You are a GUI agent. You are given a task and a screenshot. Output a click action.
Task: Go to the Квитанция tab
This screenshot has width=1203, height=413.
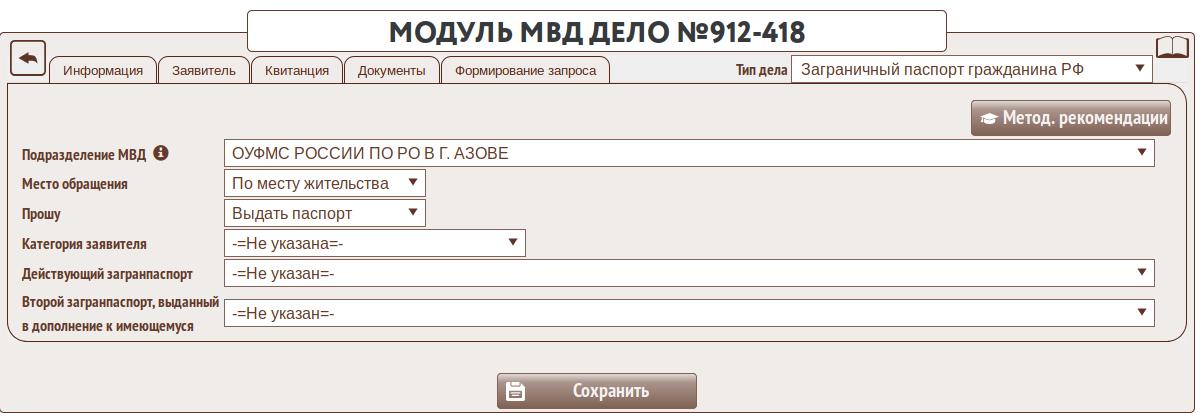(297, 70)
